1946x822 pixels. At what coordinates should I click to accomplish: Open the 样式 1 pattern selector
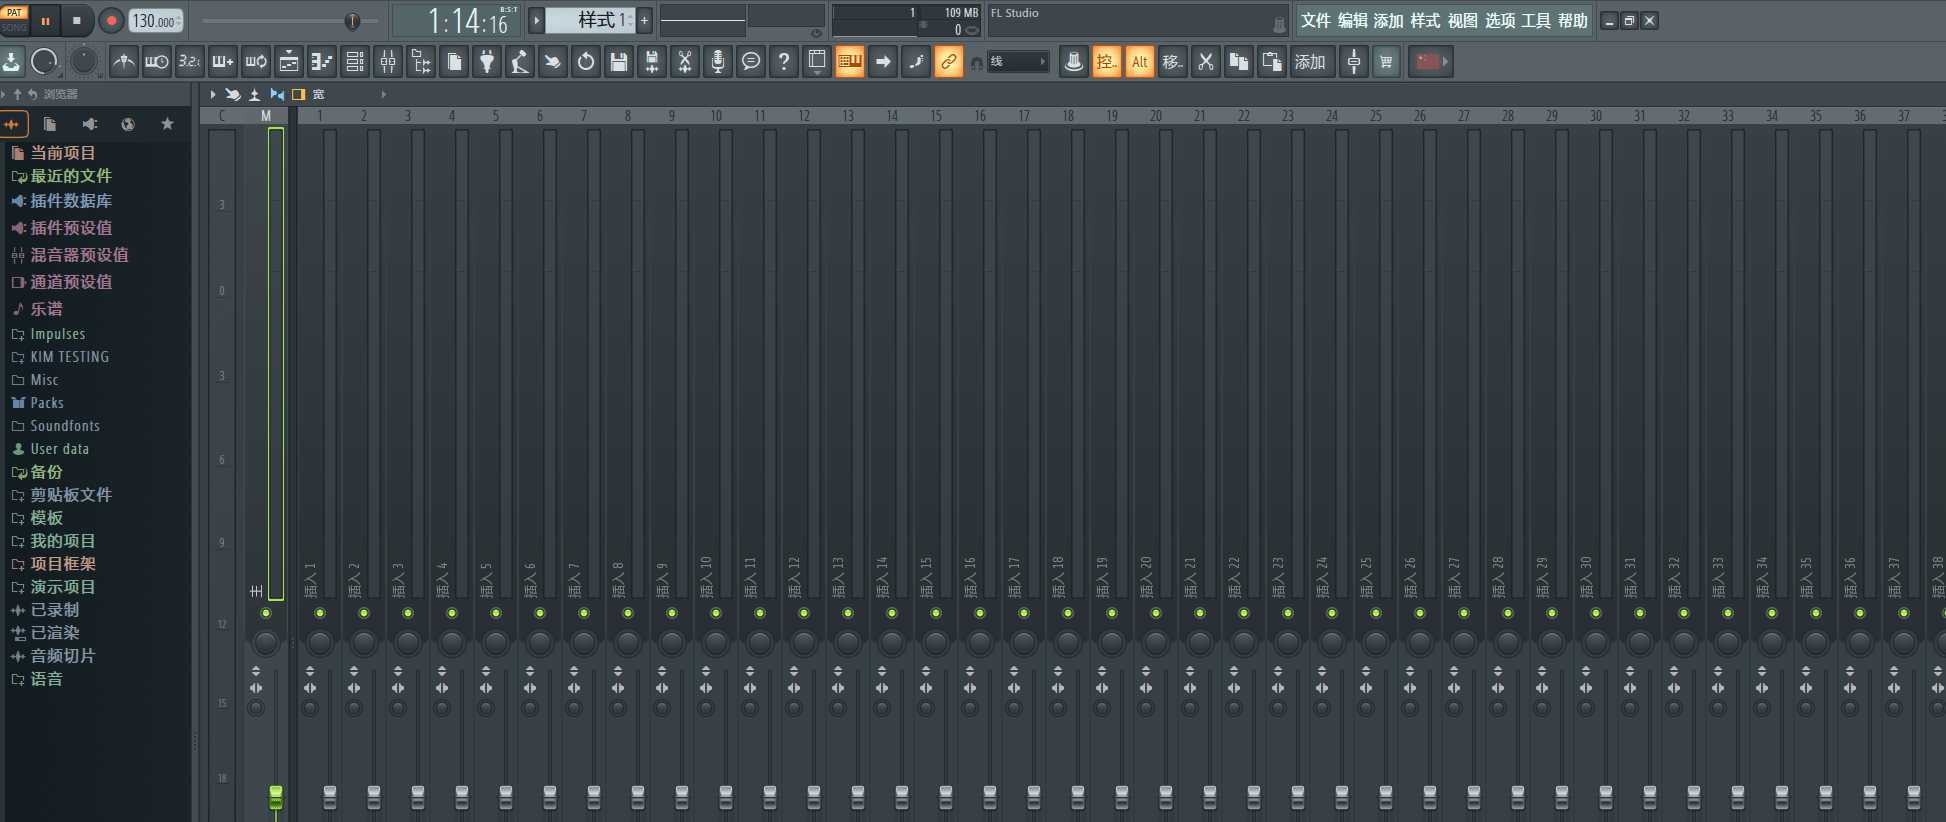click(591, 20)
